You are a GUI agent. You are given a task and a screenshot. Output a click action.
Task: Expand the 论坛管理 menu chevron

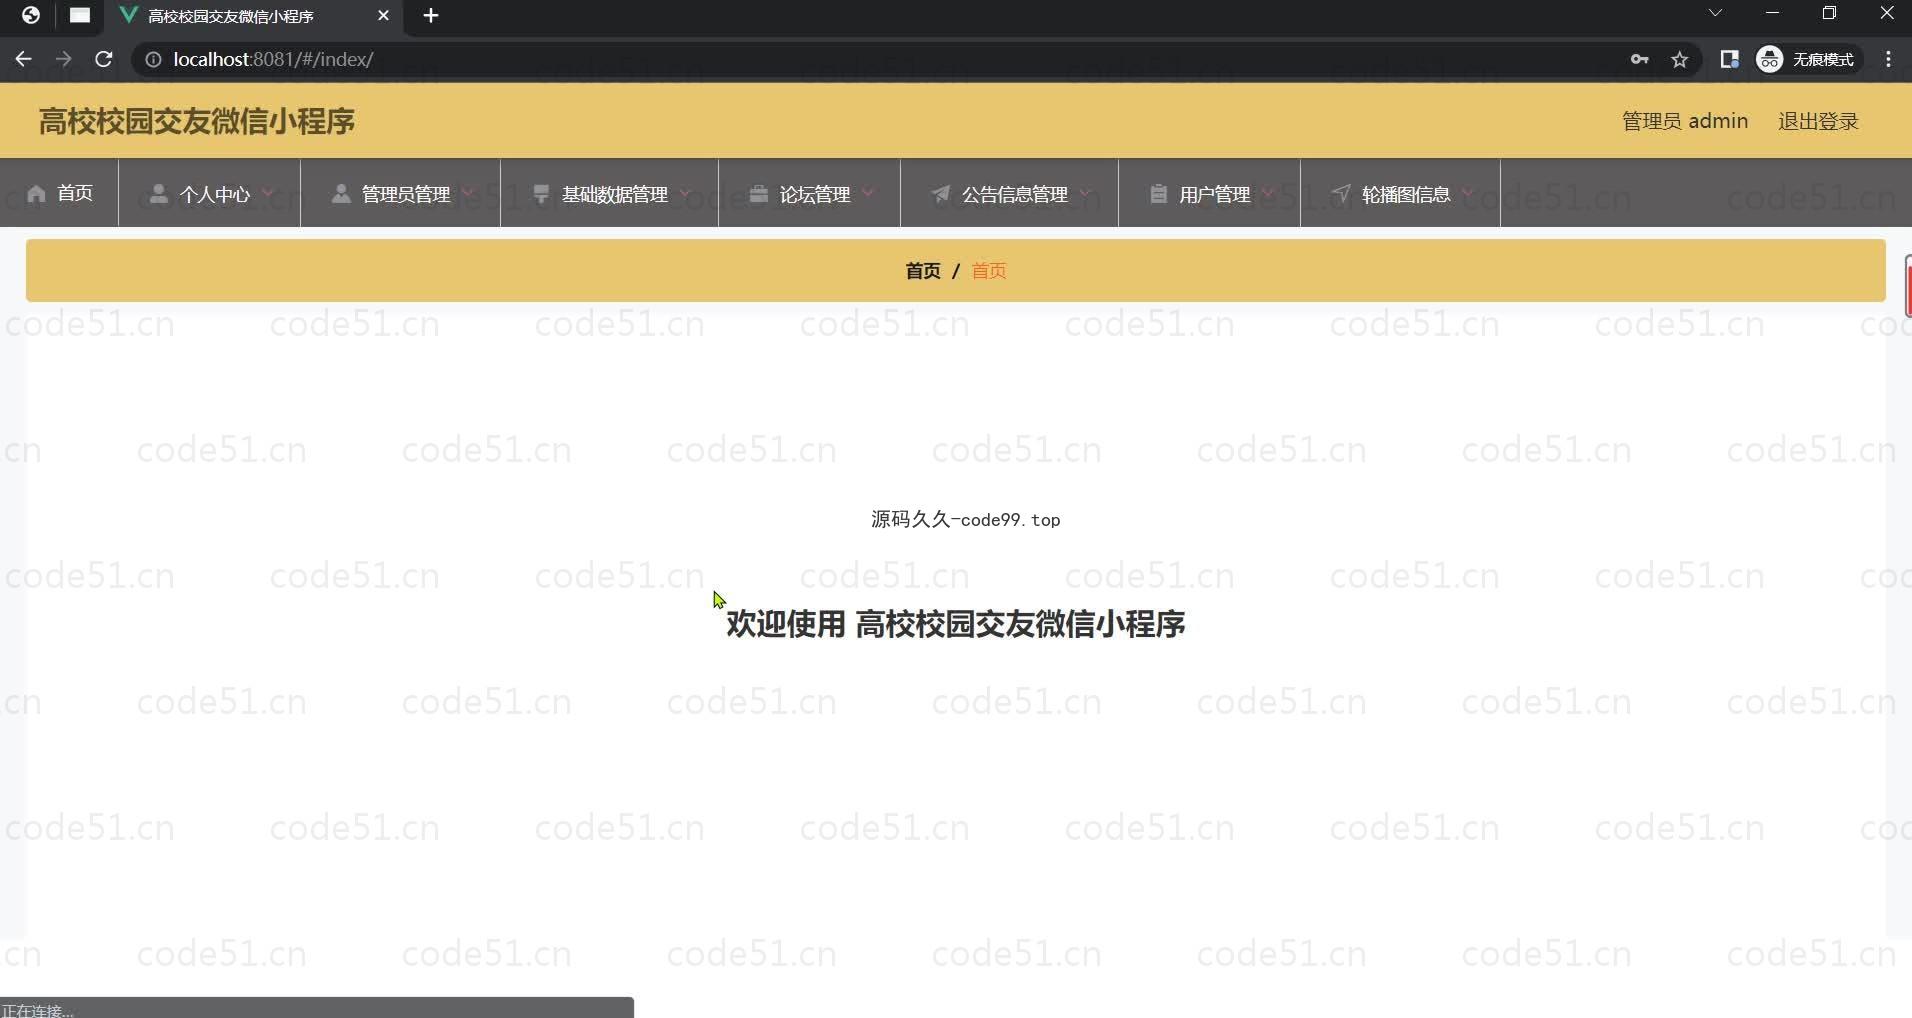pos(867,192)
